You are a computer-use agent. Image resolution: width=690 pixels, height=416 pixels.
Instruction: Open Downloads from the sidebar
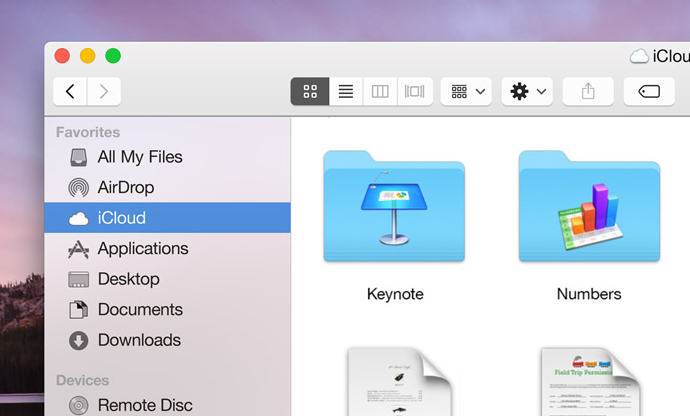tap(167, 340)
